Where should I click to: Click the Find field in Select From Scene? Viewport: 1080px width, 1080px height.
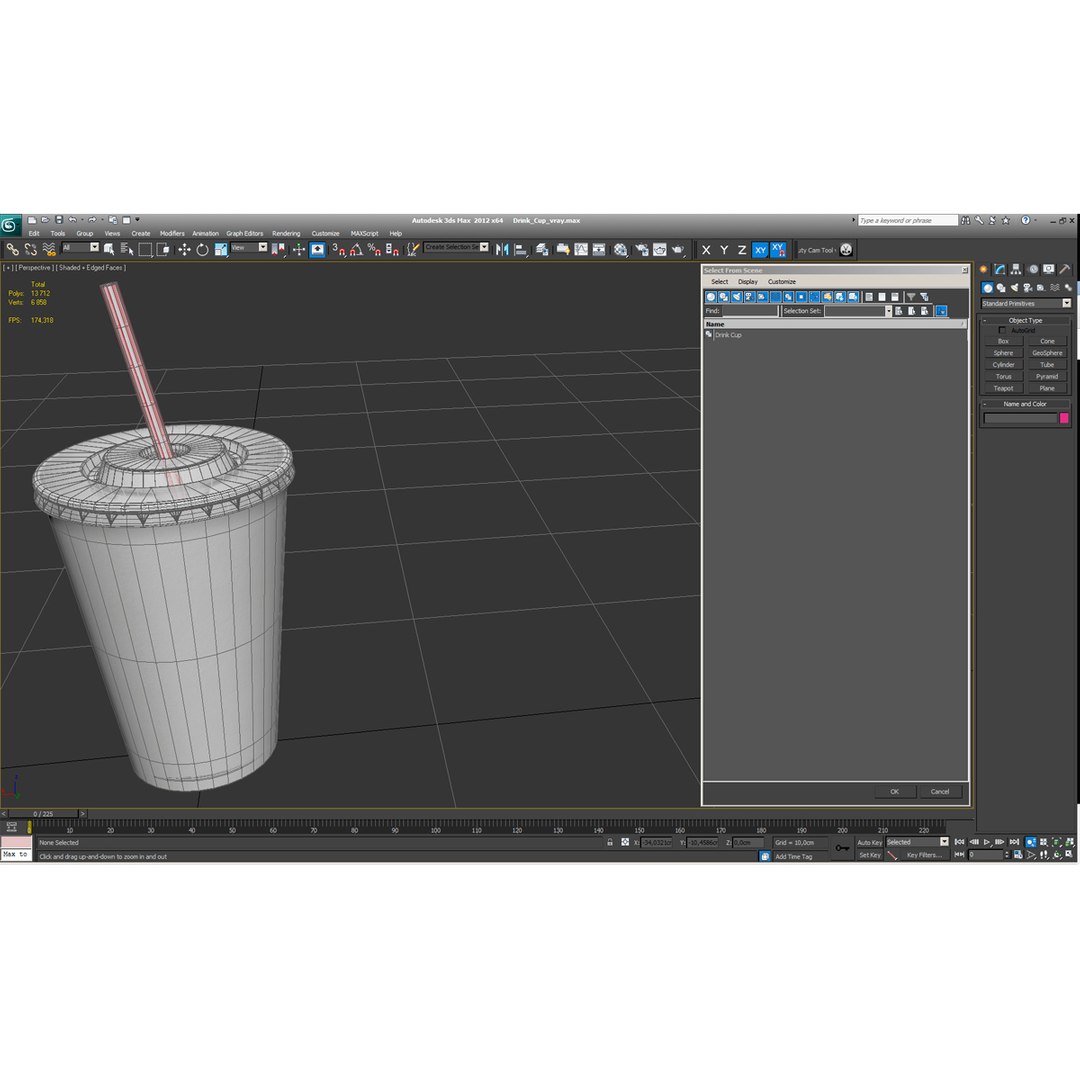pos(749,311)
